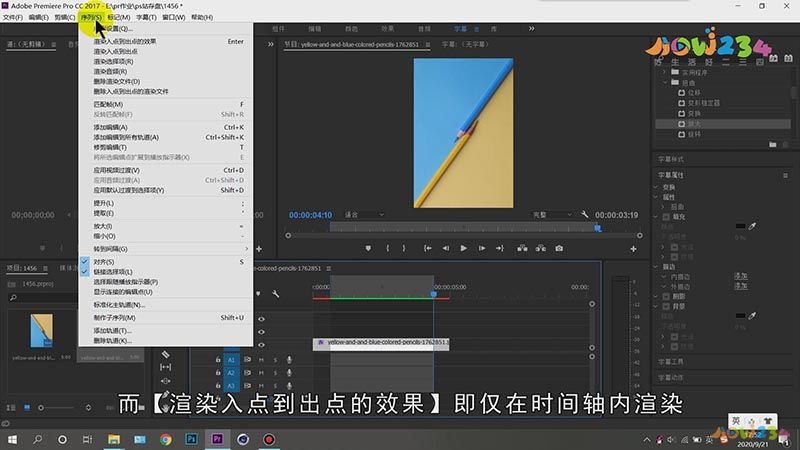Click the A1 track voice-over microphone icon
Screen dimensions: 800x450
[x=289, y=360]
